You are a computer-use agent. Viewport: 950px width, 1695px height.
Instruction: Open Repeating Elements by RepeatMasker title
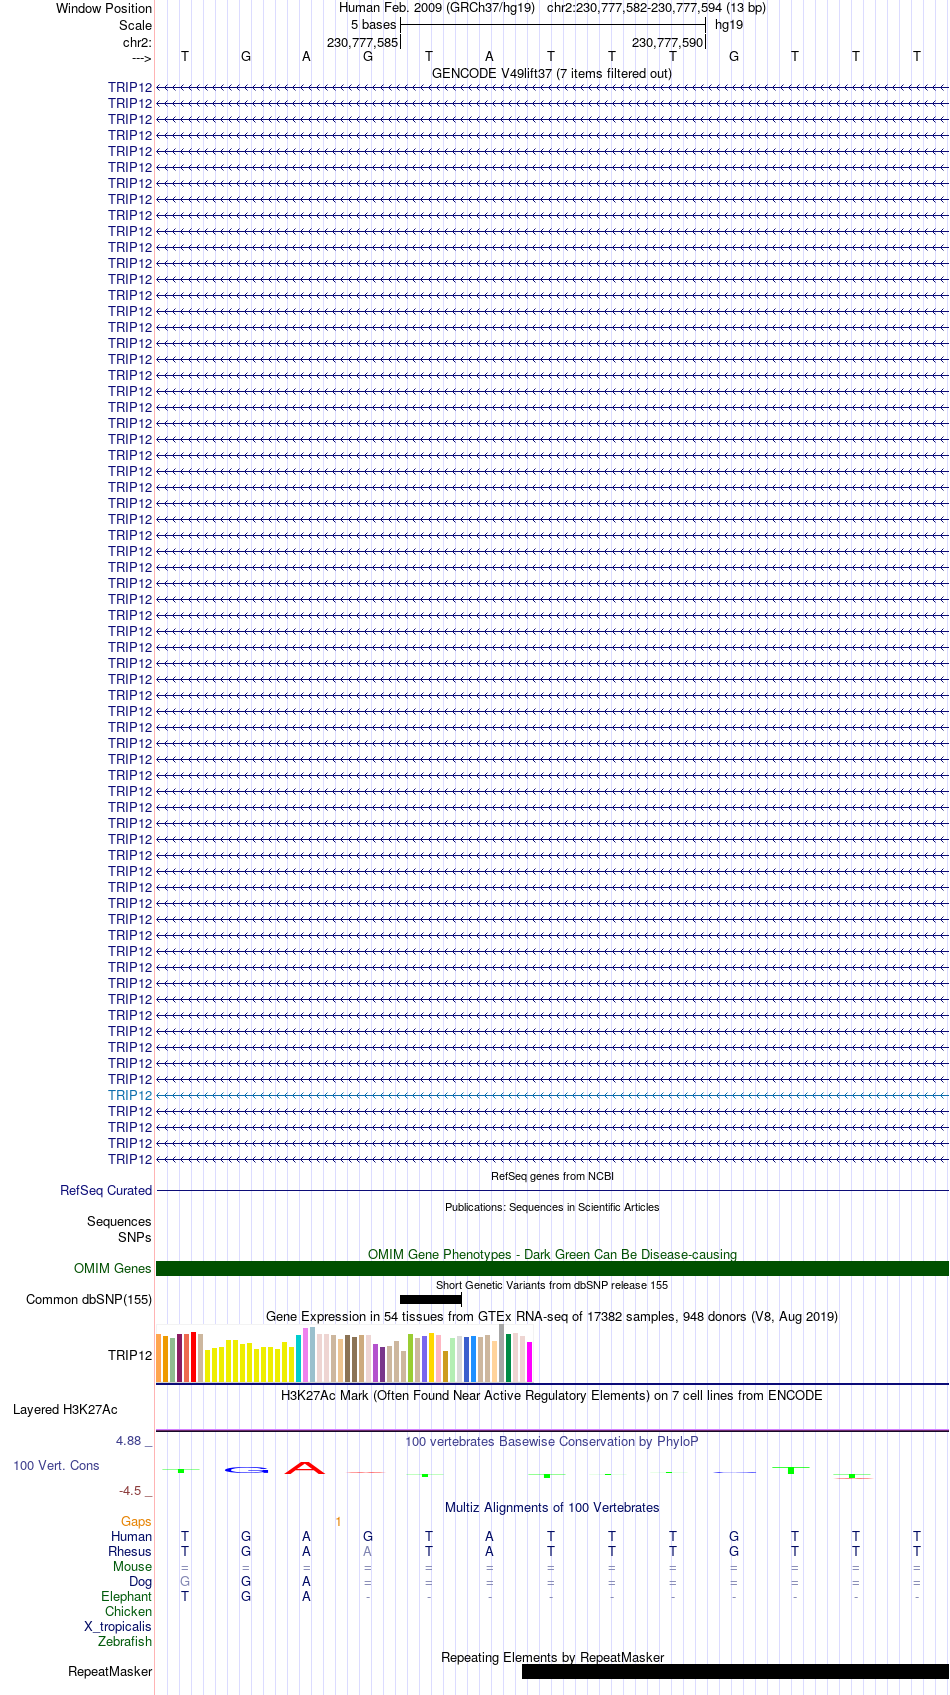(x=552, y=1657)
